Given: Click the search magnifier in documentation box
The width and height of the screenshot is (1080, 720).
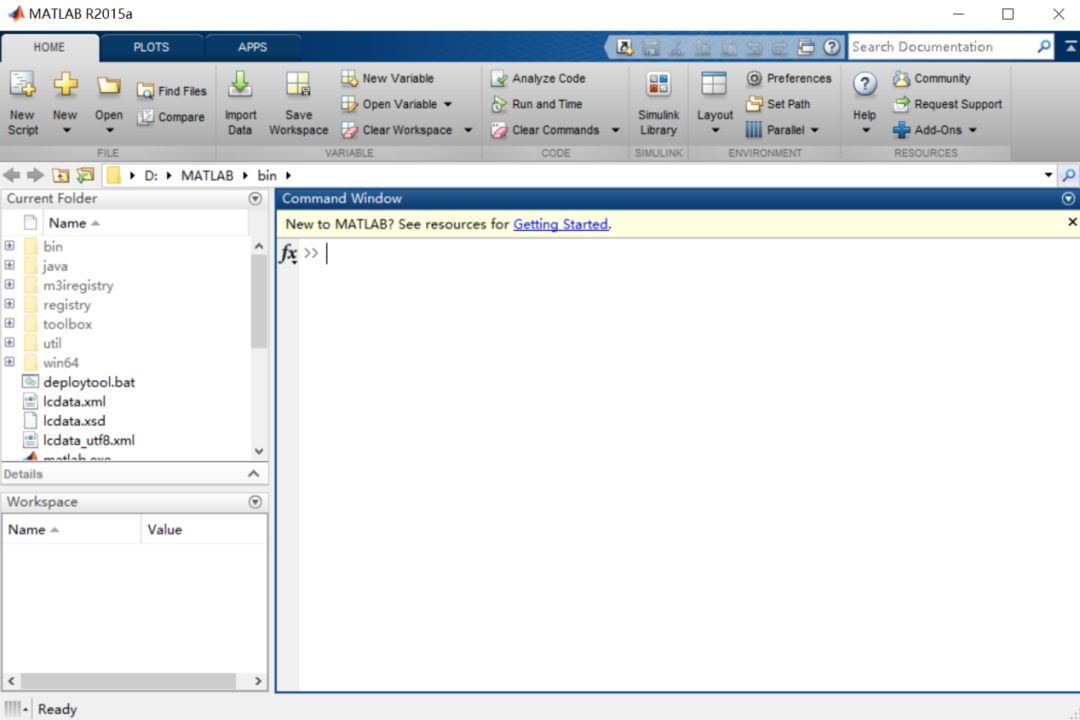Looking at the screenshot, I should [1044, 47].
